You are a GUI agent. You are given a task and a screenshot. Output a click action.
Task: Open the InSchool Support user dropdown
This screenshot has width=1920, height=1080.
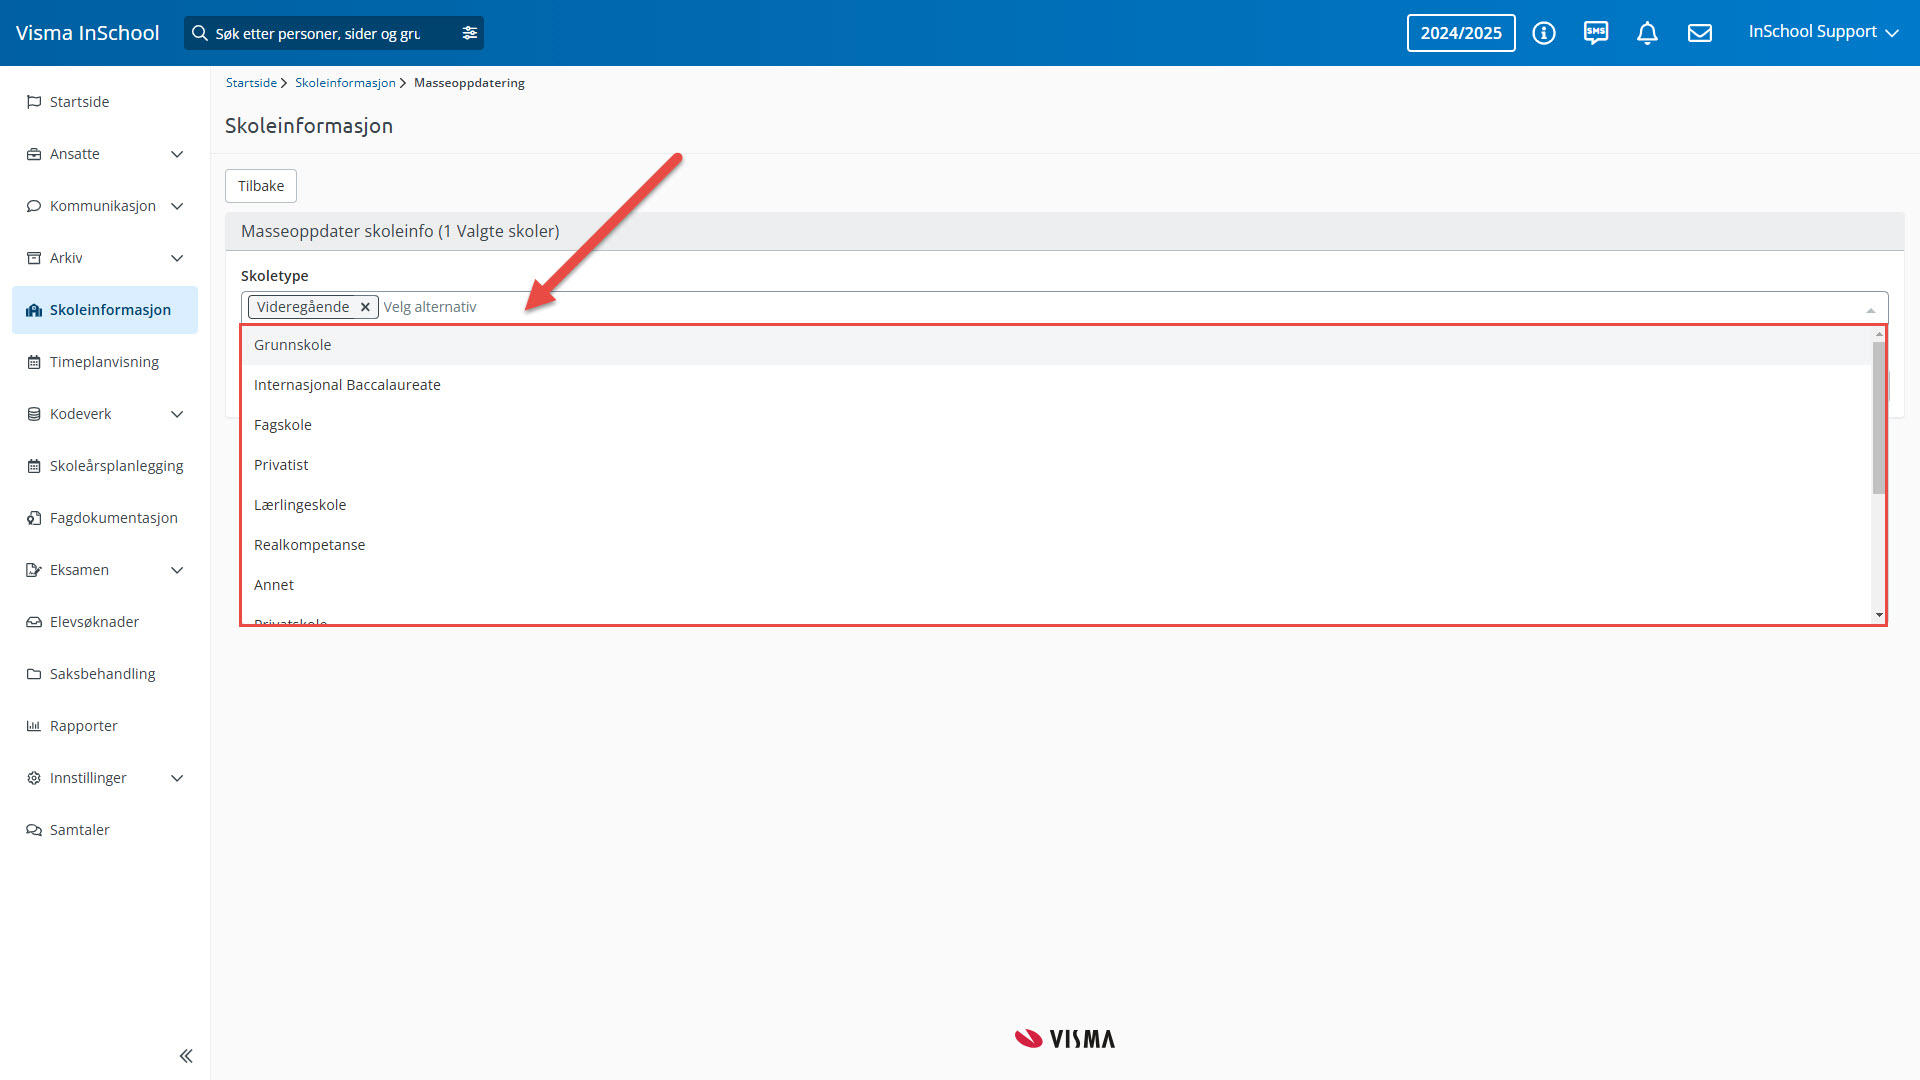1822,32
